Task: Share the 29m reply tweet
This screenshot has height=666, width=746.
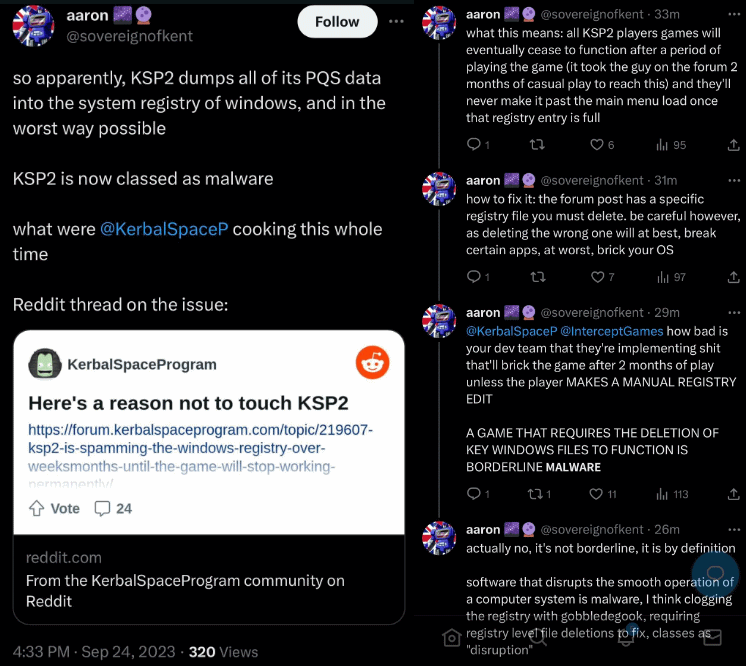Action: tap(735, 494)
